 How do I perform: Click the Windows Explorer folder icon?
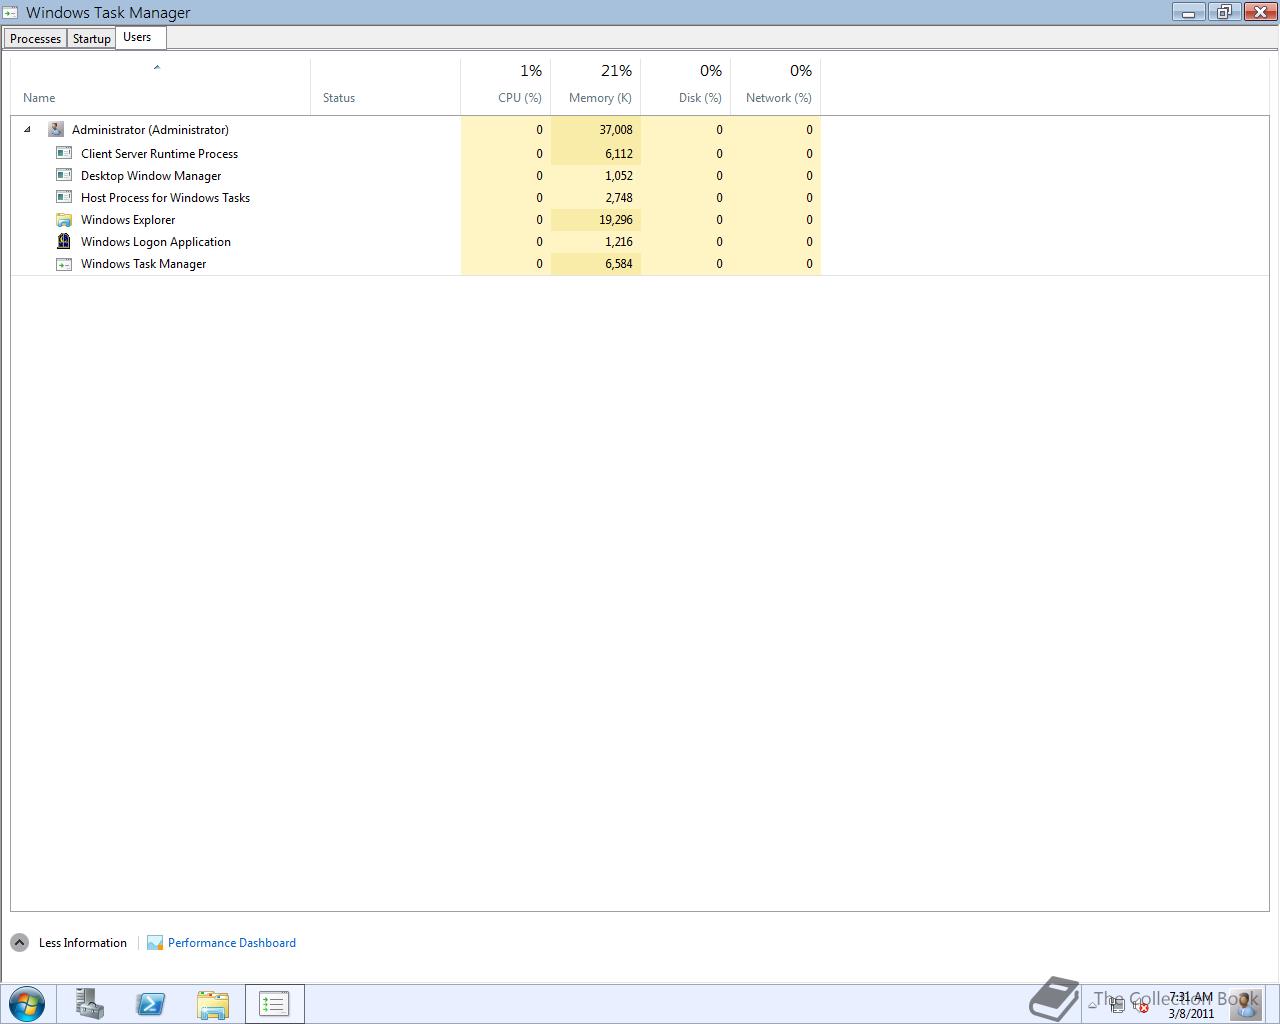(x=64, y=219)
